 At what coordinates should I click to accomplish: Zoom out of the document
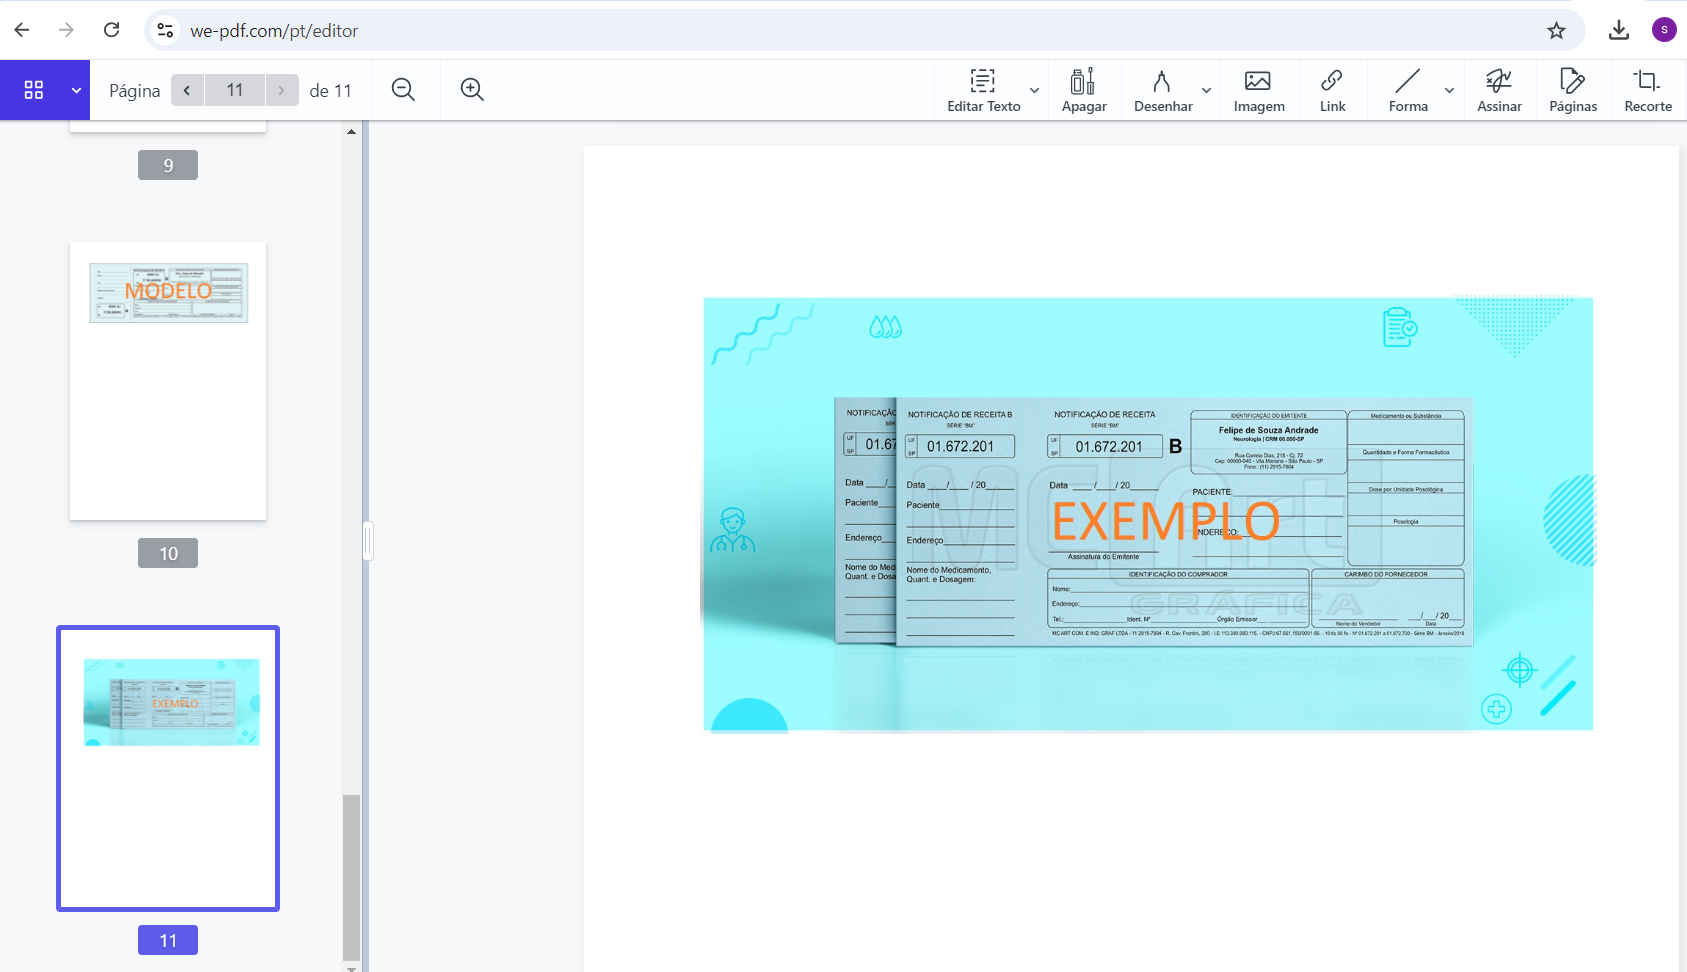coord(403,90)
